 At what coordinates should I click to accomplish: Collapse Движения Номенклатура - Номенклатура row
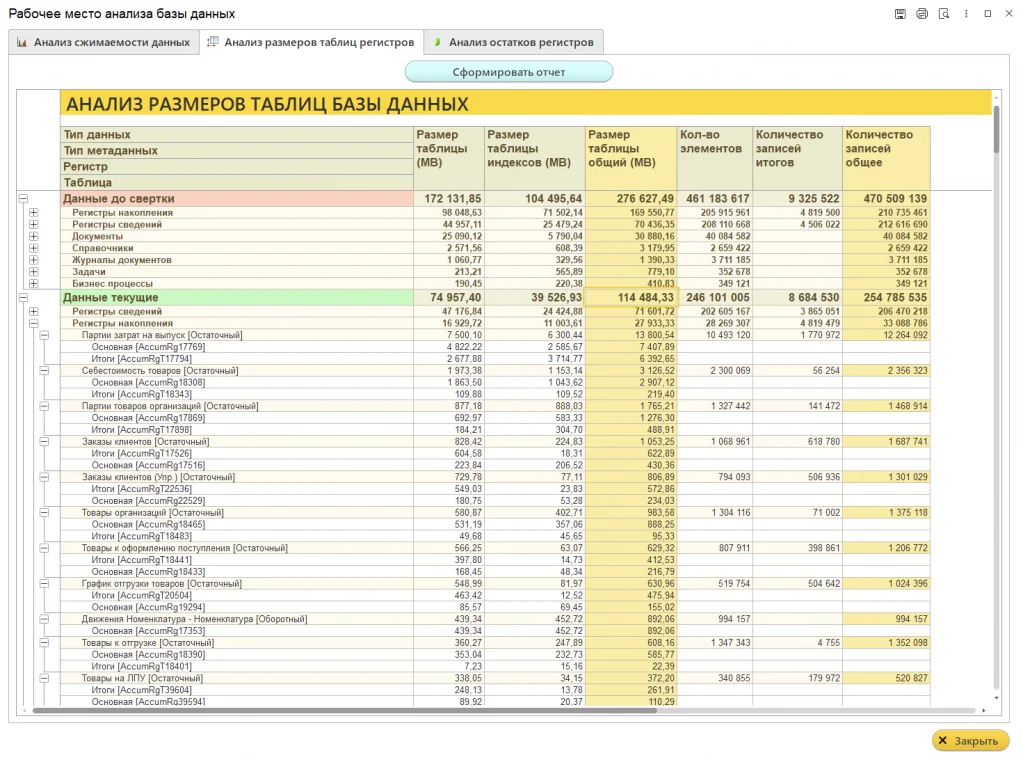point(44,619)
